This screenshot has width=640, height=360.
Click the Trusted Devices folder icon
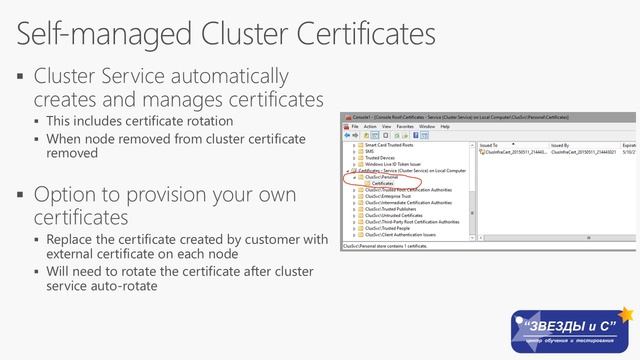tap(361, 158)
